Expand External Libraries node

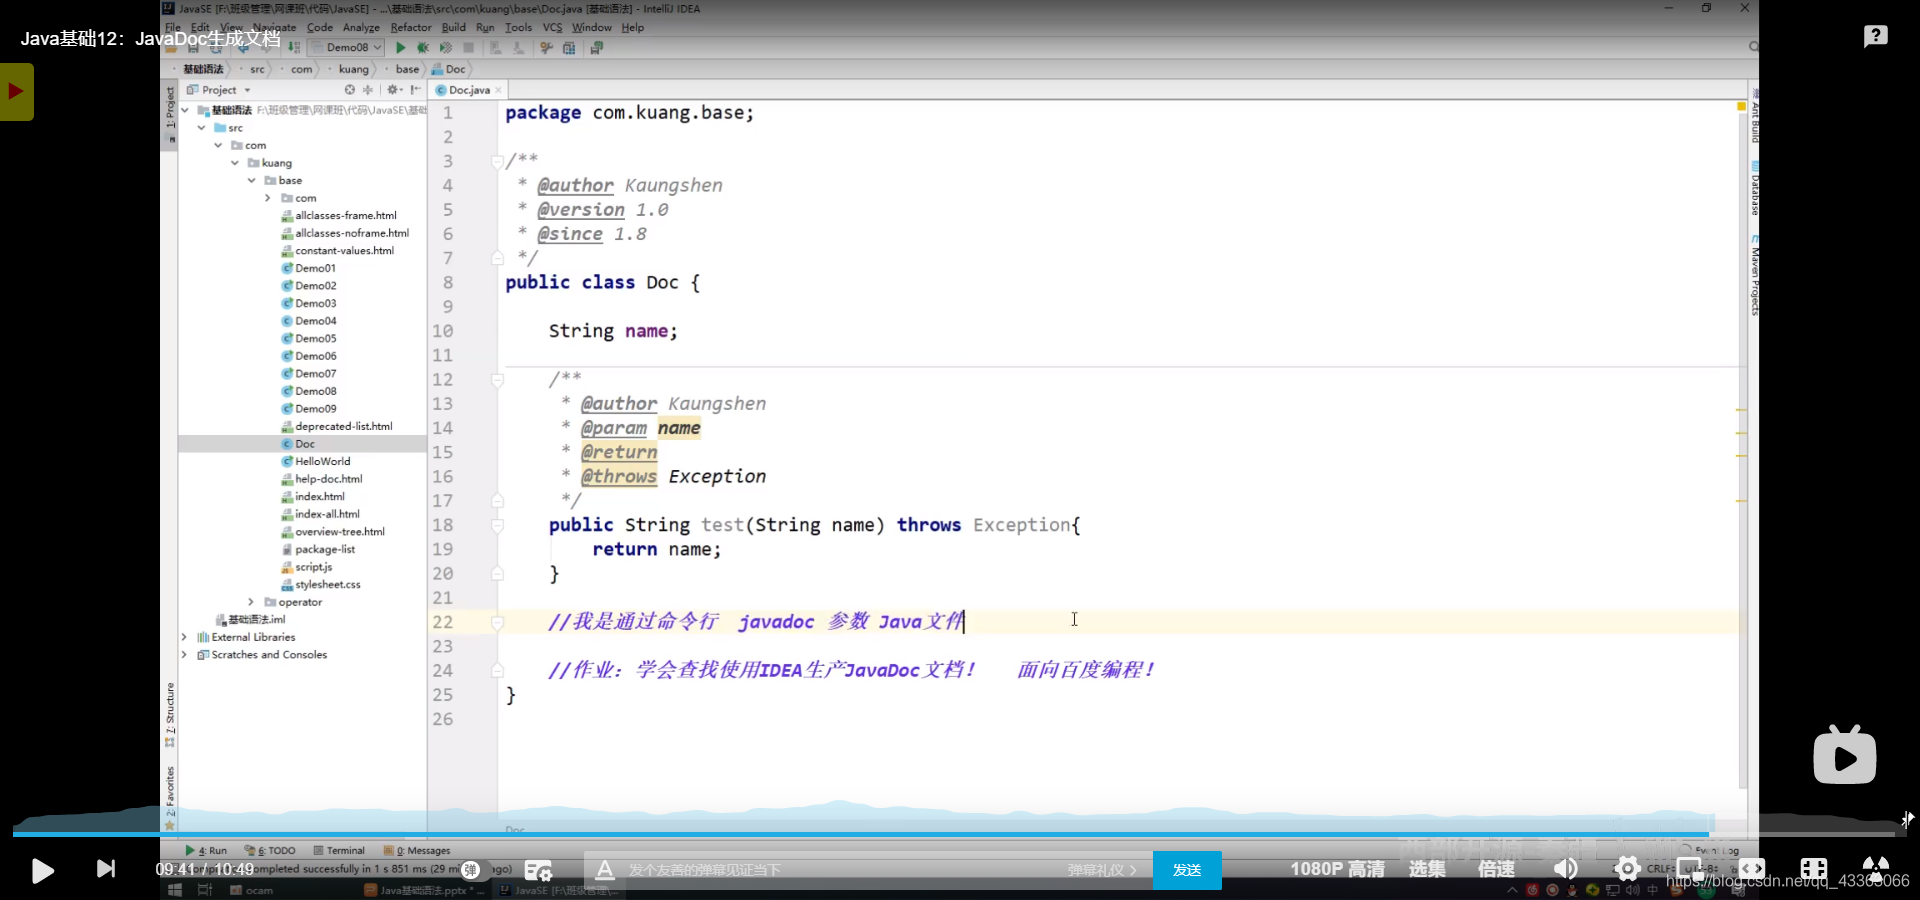[x=184, y=637]
